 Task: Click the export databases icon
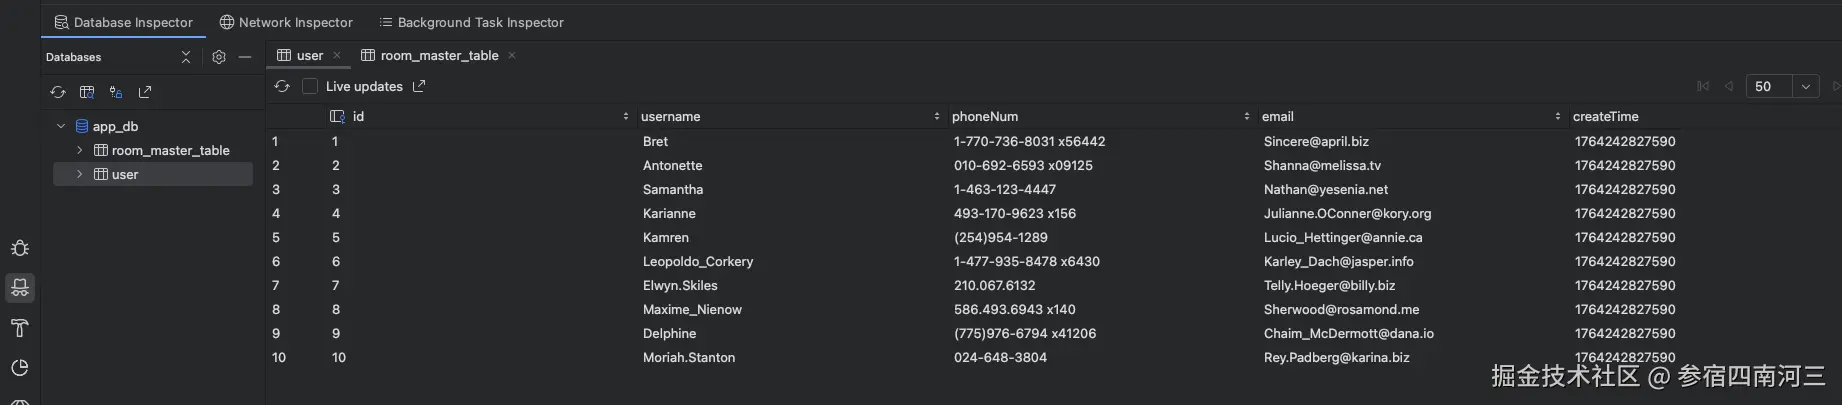tap(145, 92)
